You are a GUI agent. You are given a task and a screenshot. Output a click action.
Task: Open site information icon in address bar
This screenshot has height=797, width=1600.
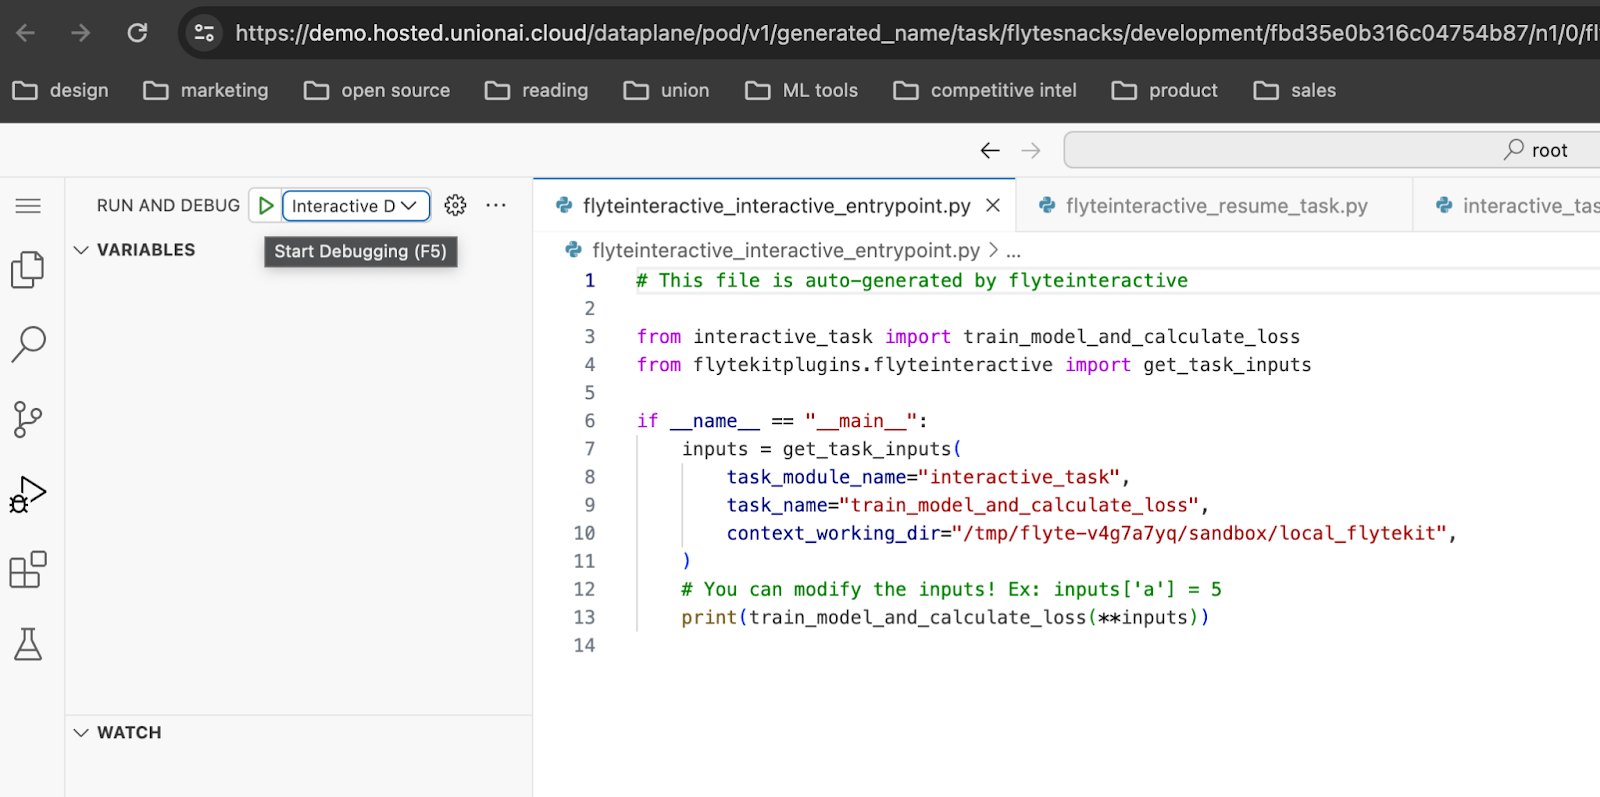204,33
